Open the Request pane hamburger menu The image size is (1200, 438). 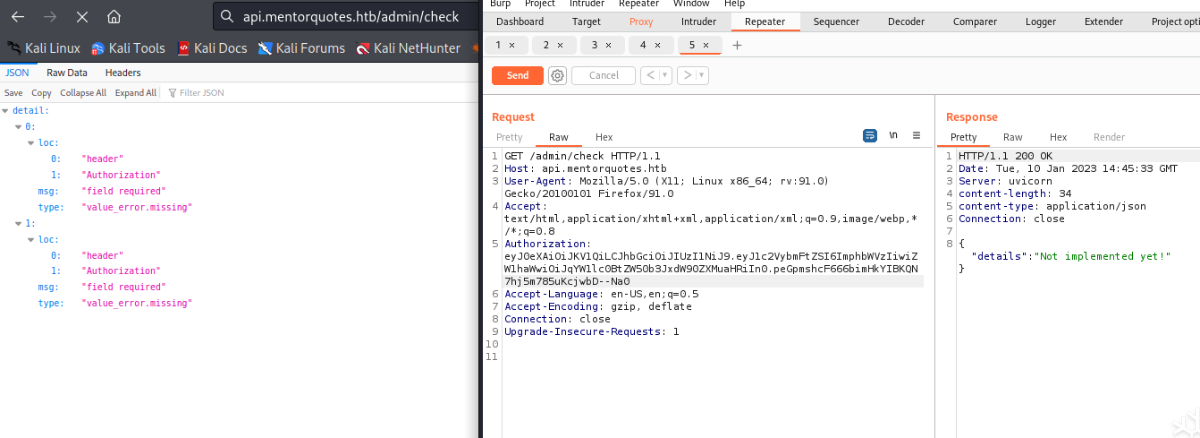pyautogui.click(x=916, y=135)
